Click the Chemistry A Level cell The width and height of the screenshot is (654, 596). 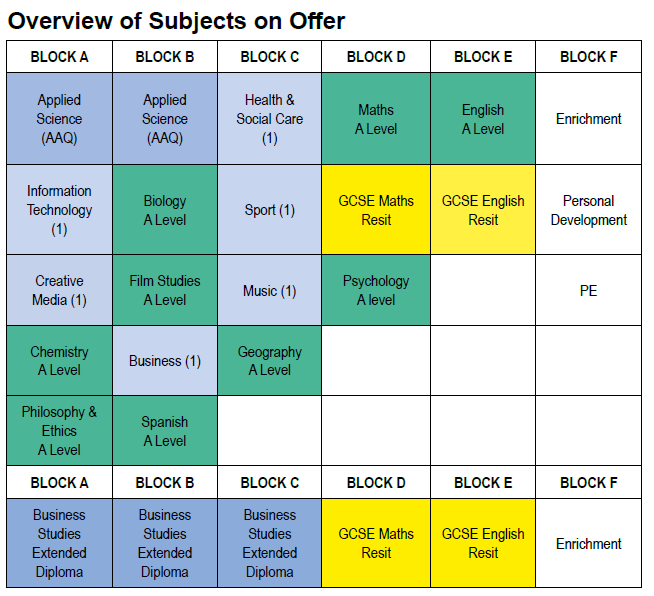pyautogui.click(x=59, y=361)
